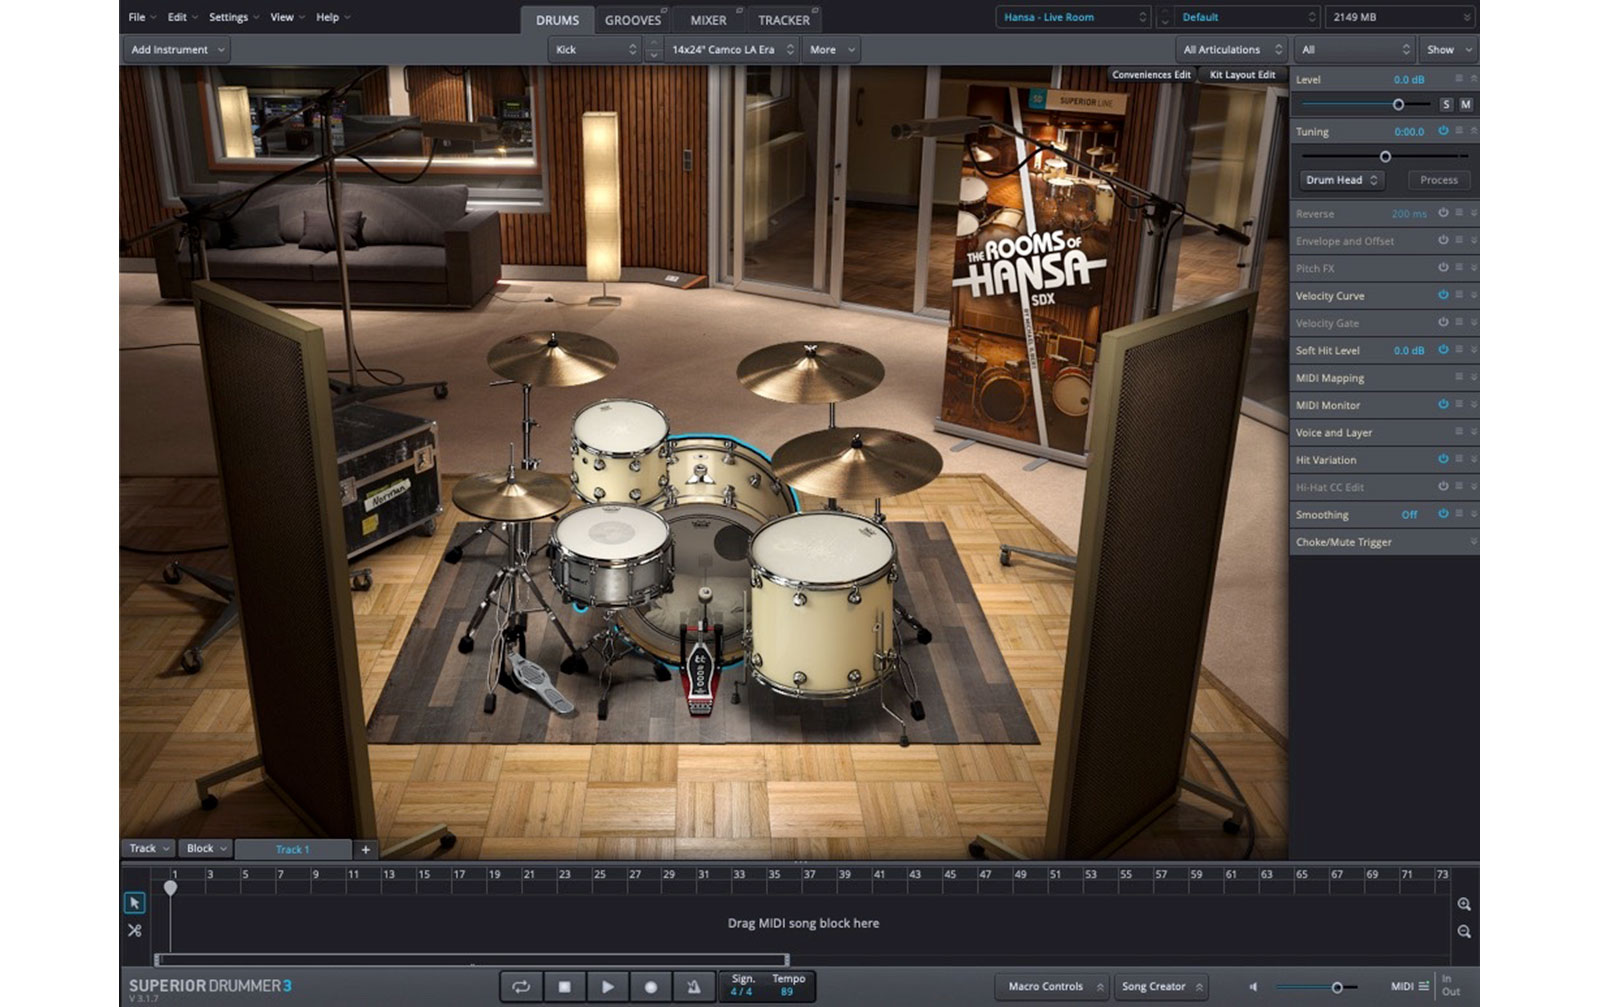This screenshot has width=1600, height=1007.
Task: Open the MIDI settings icon
Action: coord(1424,986)
